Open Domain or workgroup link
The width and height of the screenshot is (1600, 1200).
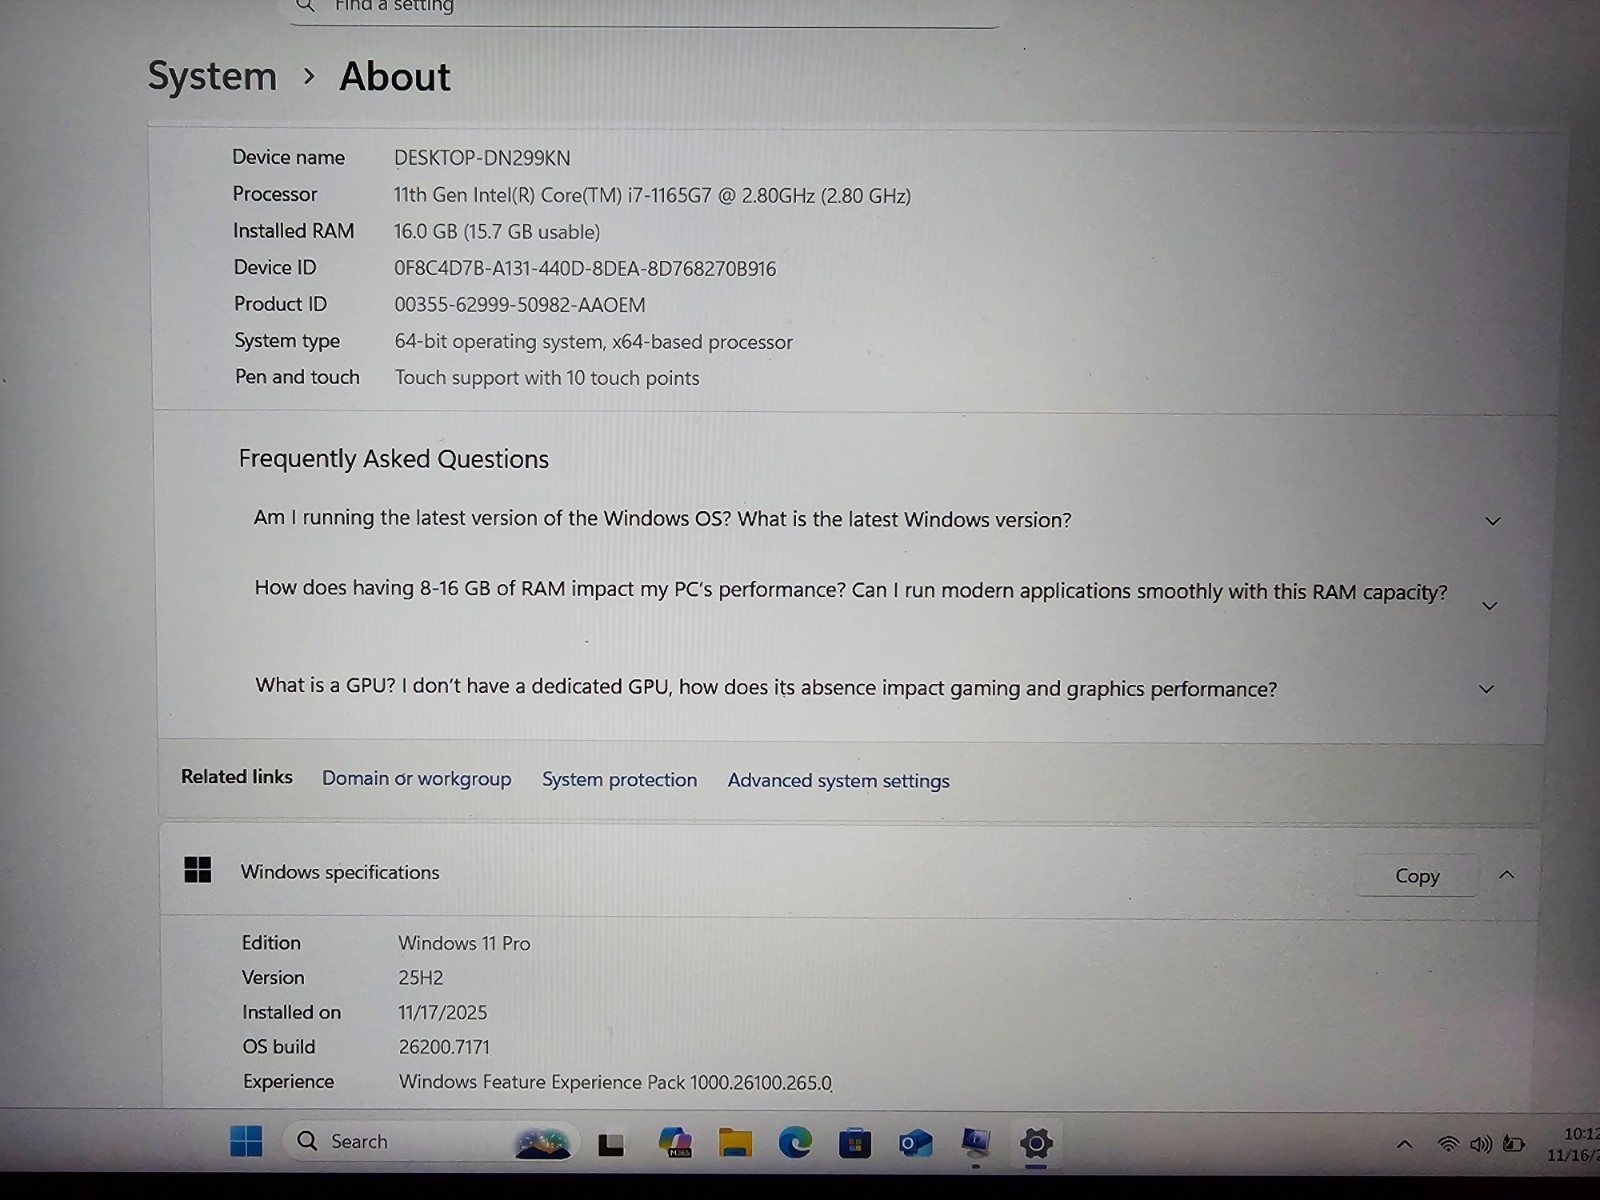click(416, 779)
